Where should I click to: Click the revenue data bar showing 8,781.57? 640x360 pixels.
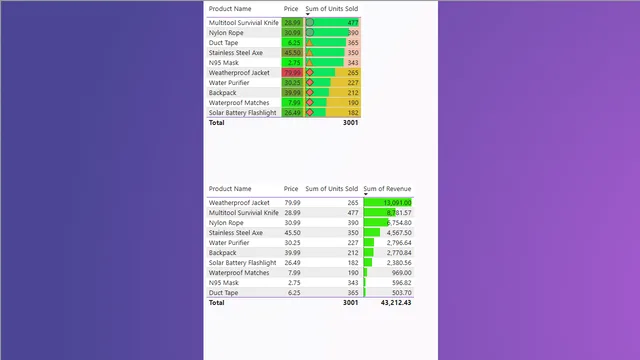click(x=380, y=213)
